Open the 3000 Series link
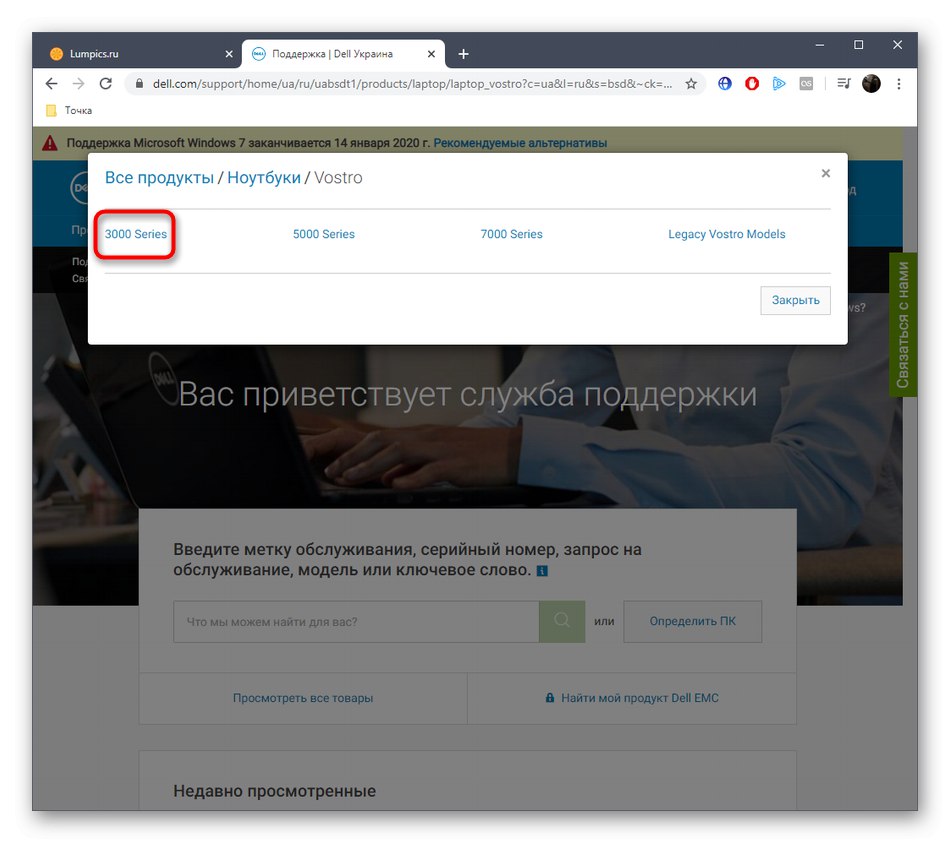The height and width of the screenshot is (843, 950). coord(135,233)
